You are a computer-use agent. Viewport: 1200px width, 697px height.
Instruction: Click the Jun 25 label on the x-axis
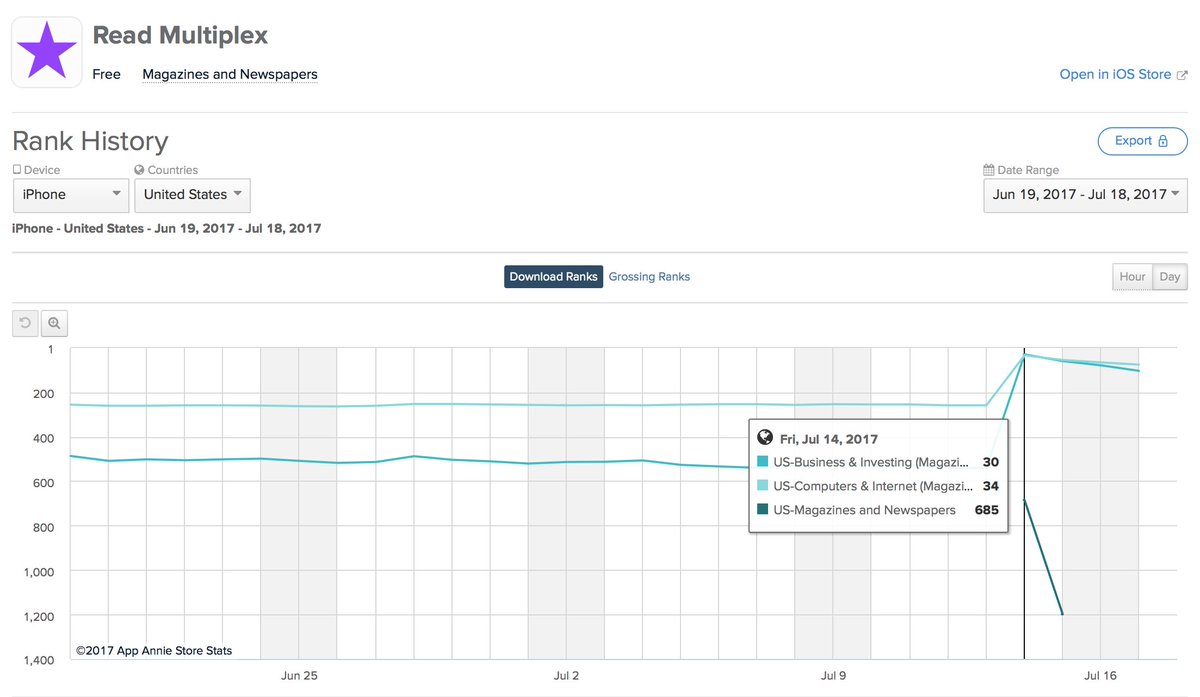pyautogui.click(x=299, y=677)
